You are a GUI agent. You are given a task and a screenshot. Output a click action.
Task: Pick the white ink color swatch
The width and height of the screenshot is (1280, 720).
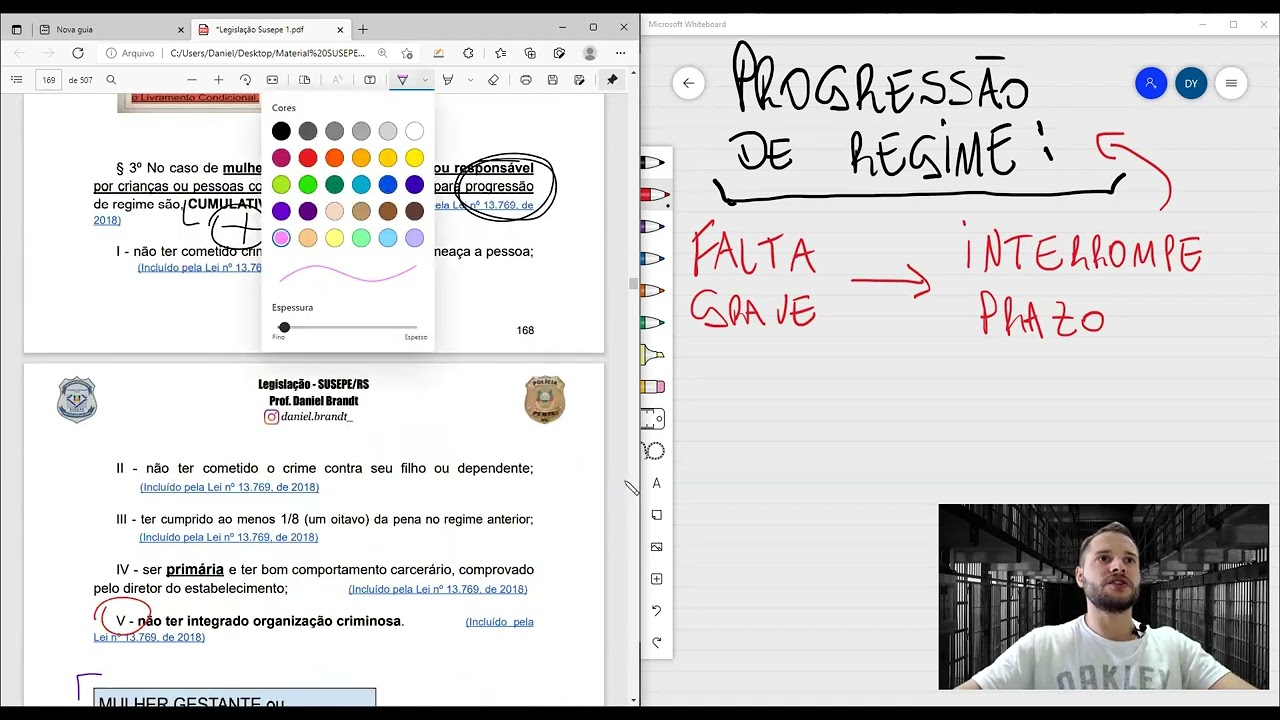[x=414, y=131]
